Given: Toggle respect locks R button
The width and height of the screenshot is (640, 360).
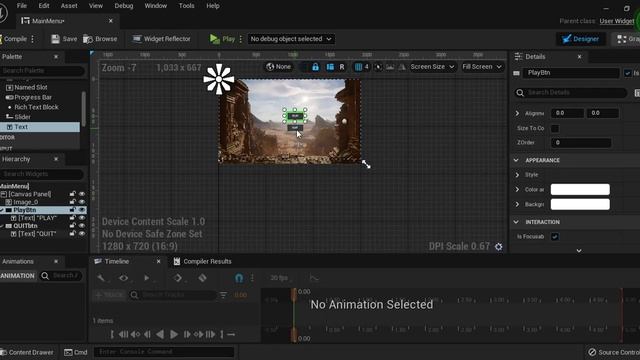Looking at the screenshot, I should [342, 67].
